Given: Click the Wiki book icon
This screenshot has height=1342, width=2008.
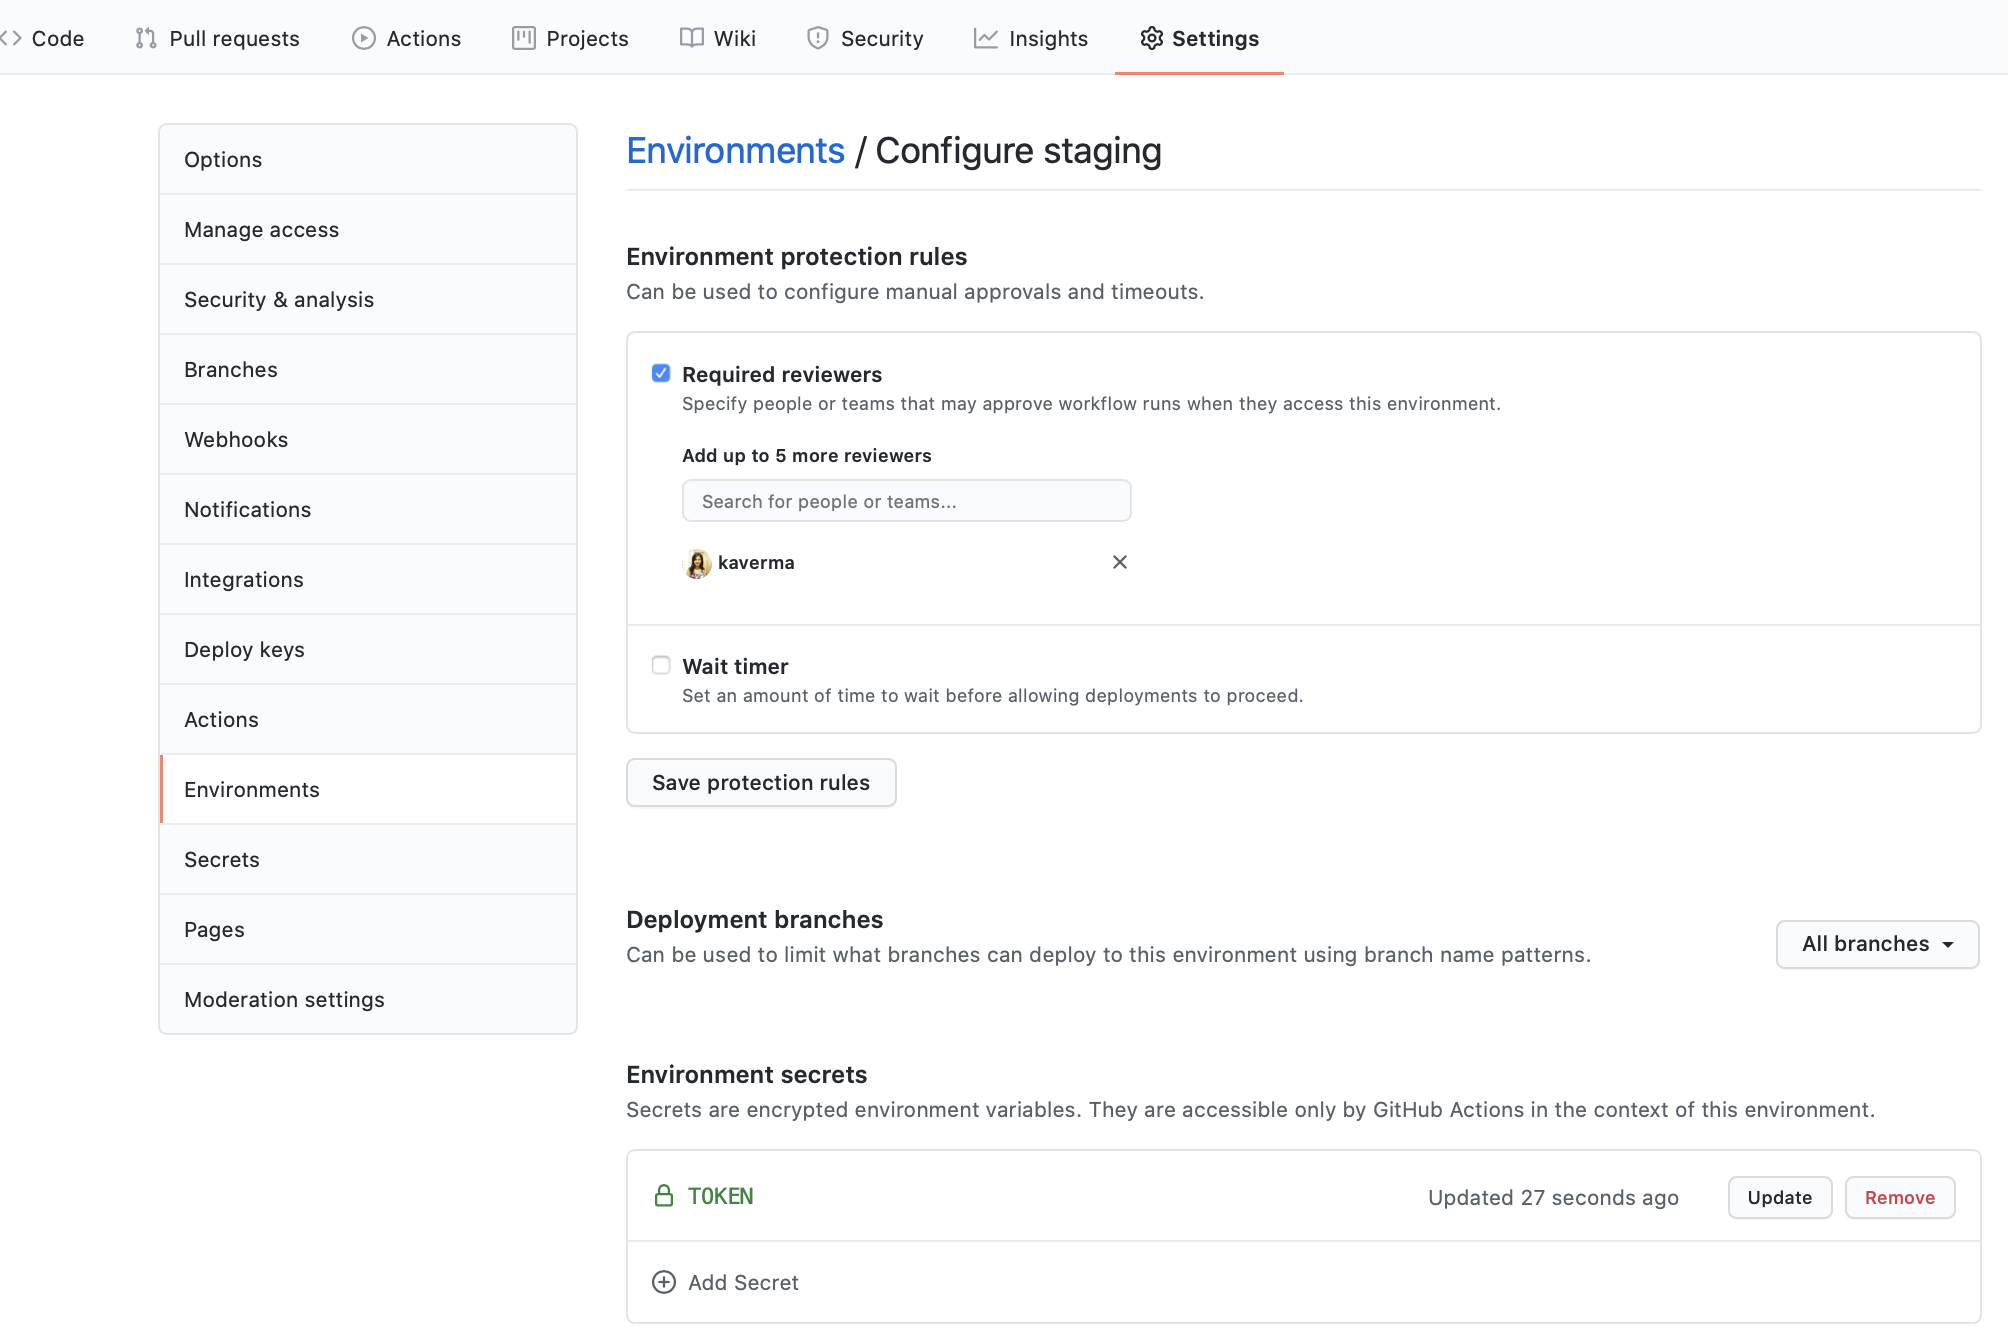Looking at the screenshot, I should click(x=691, y=38).
